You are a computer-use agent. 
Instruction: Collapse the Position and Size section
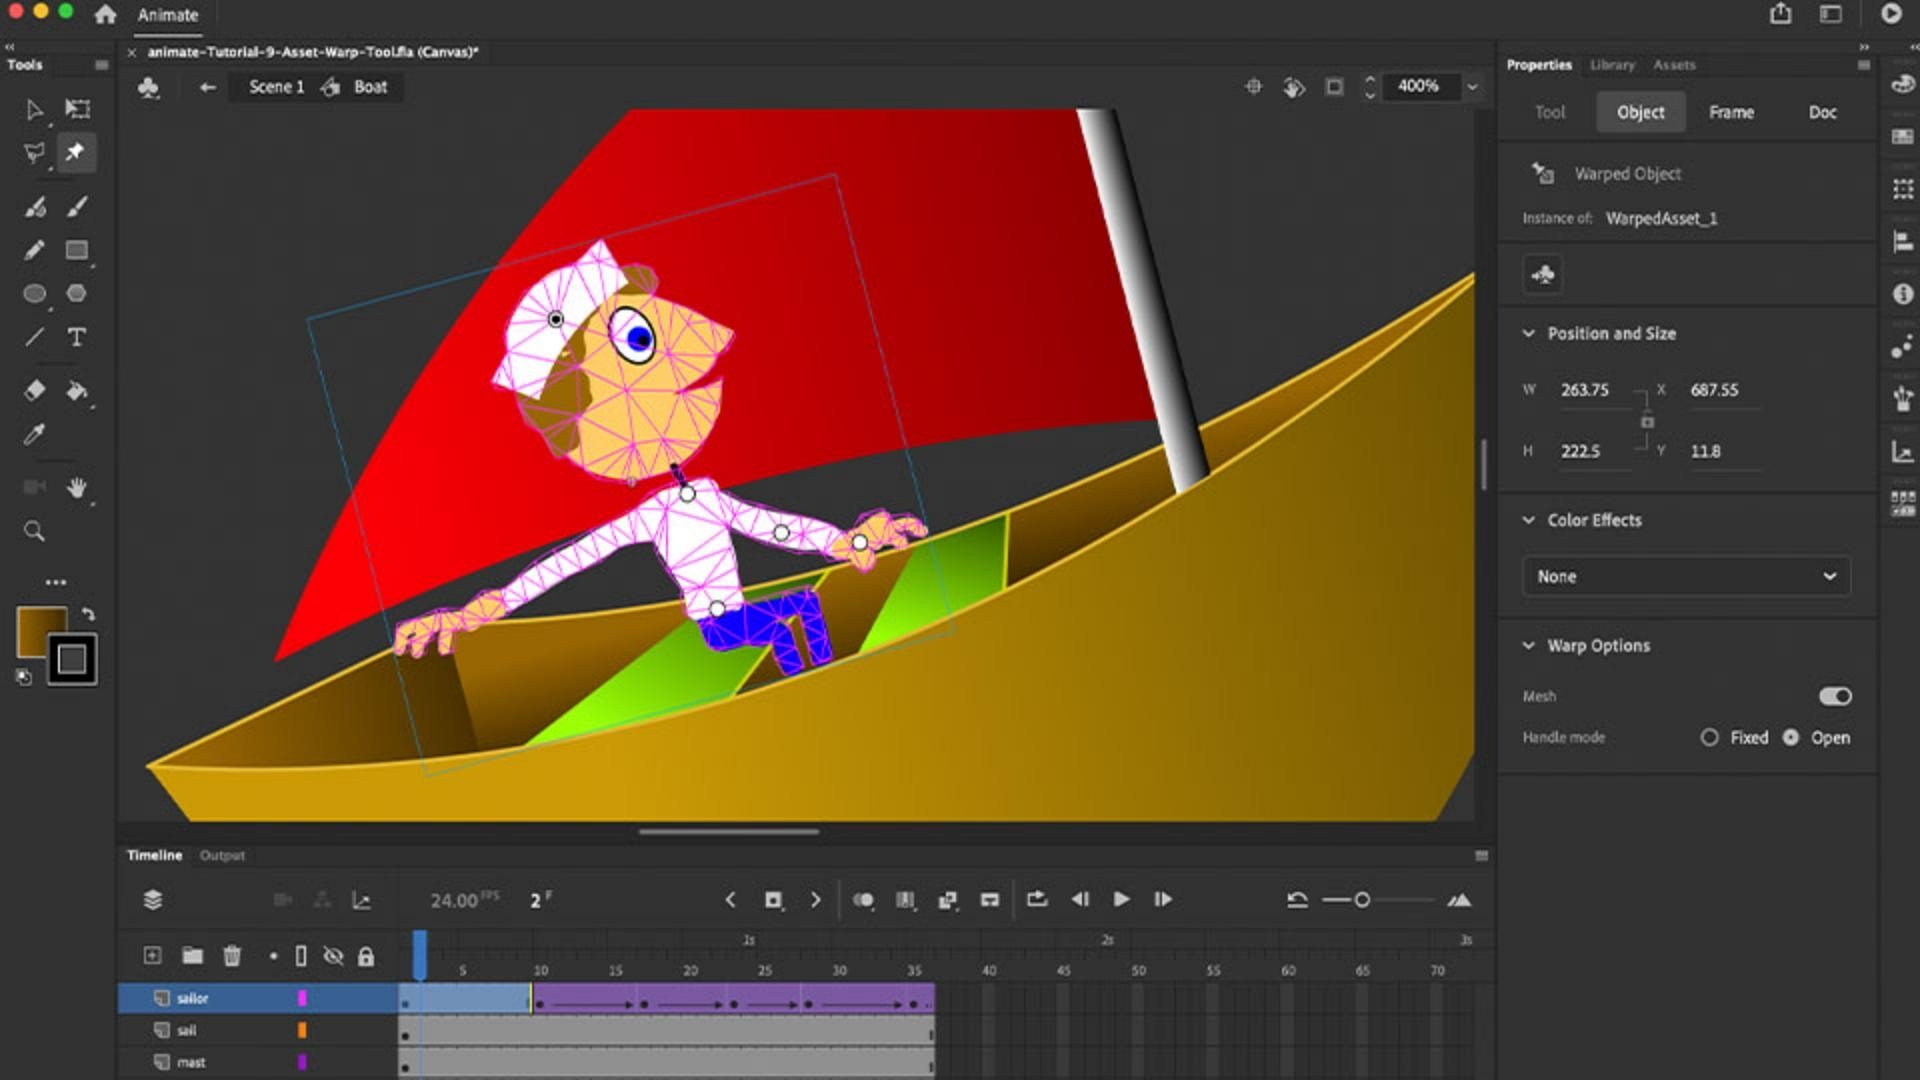click(1529, 333)
